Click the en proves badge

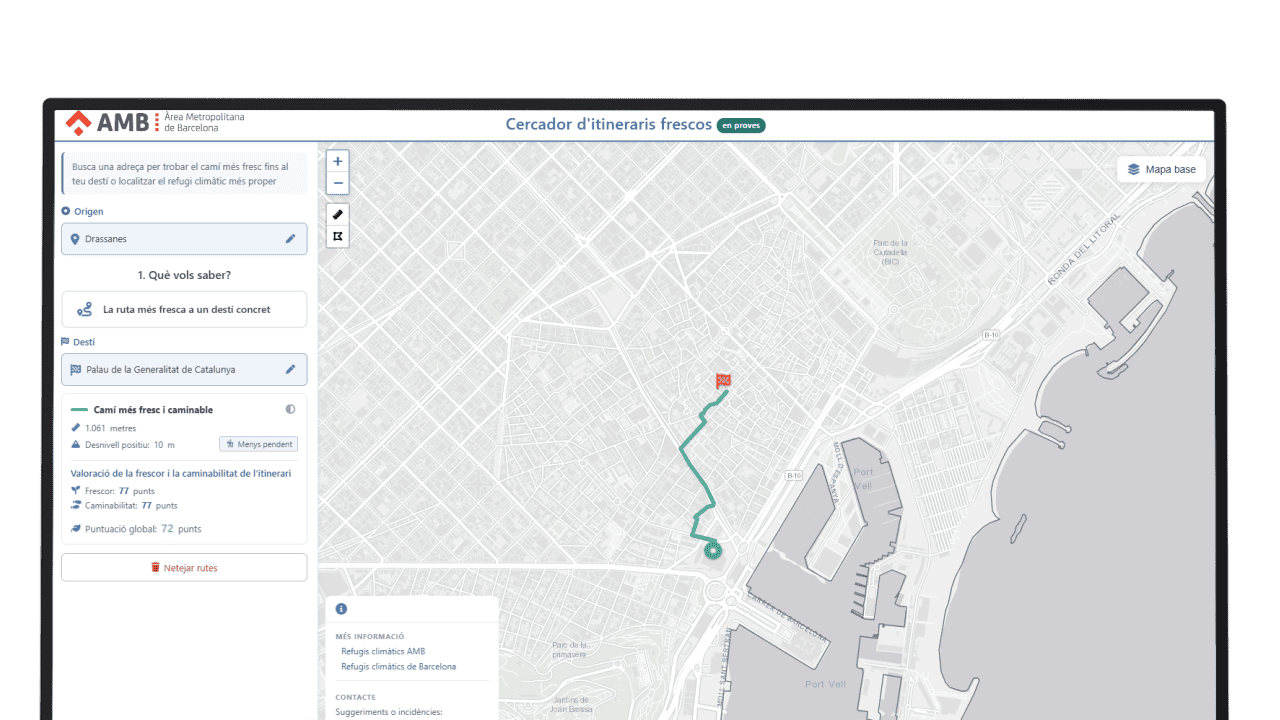(741, 125)
